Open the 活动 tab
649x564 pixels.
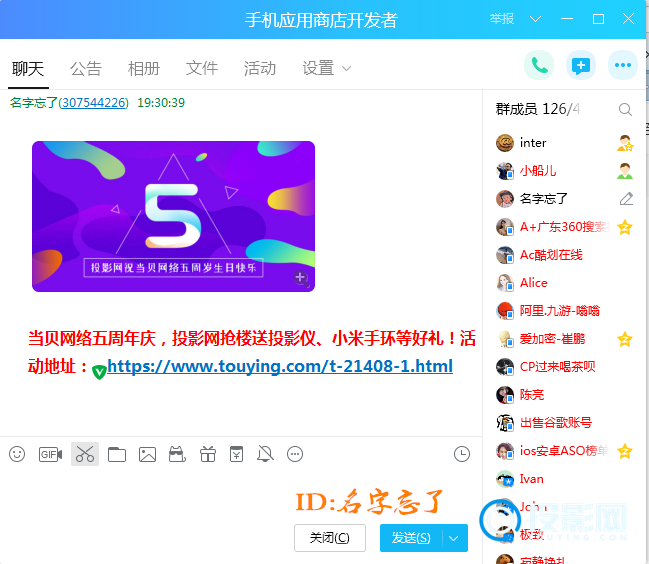(260, 68)
